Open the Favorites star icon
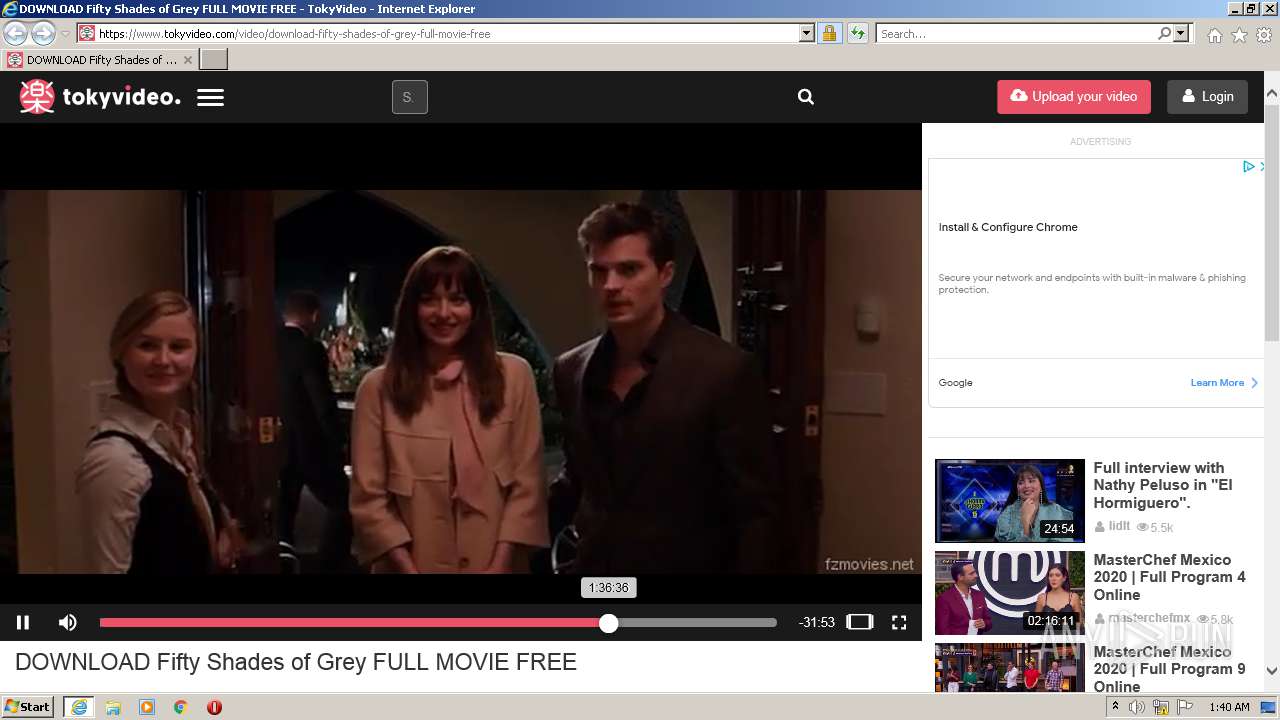Image resolution: width=1280 pixels, height=720 pixels. pos(1239,35)
